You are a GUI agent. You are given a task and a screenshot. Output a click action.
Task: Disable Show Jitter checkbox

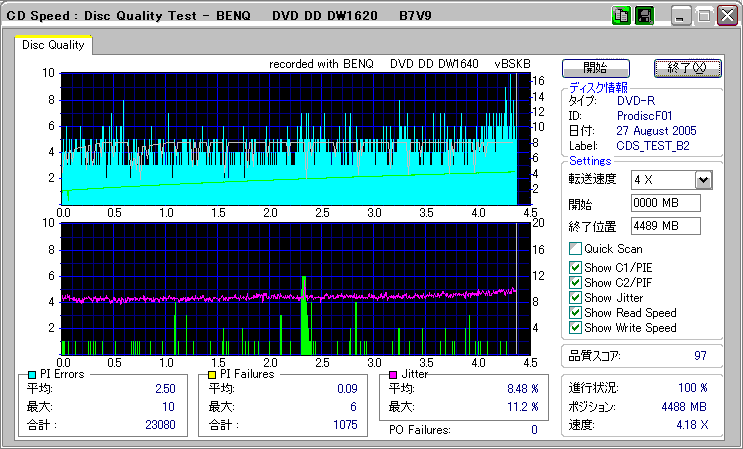(x=575, y=297)
